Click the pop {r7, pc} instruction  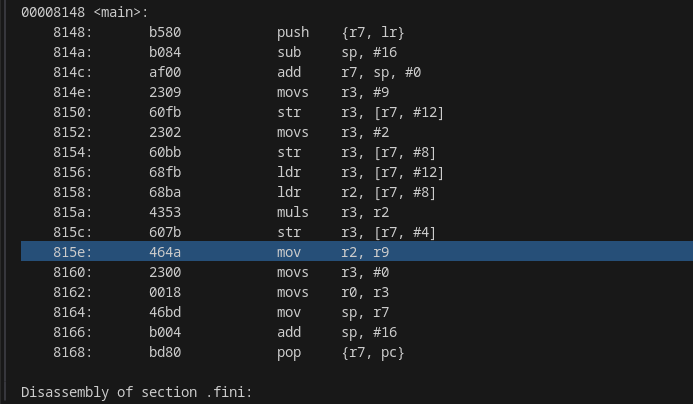(340, 352)
